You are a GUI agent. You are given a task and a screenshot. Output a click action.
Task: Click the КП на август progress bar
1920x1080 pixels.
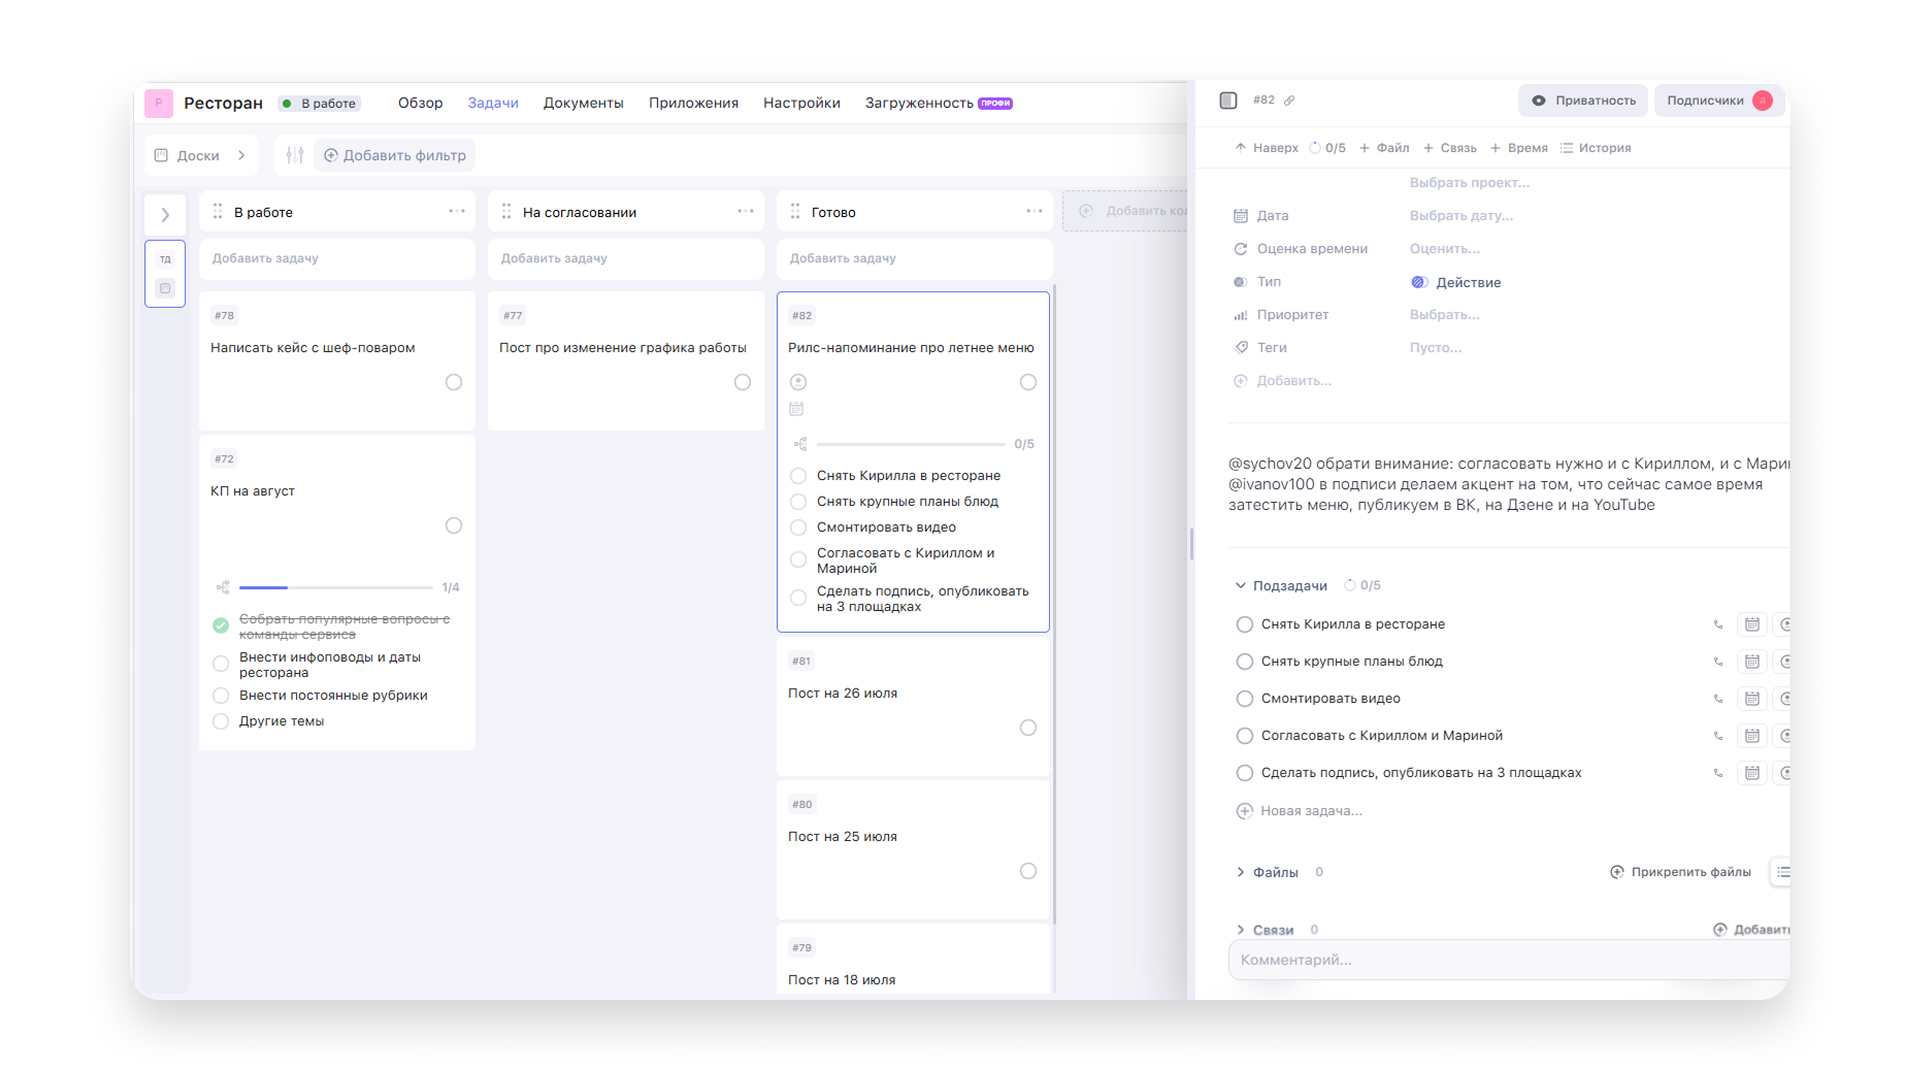(336, 587)
